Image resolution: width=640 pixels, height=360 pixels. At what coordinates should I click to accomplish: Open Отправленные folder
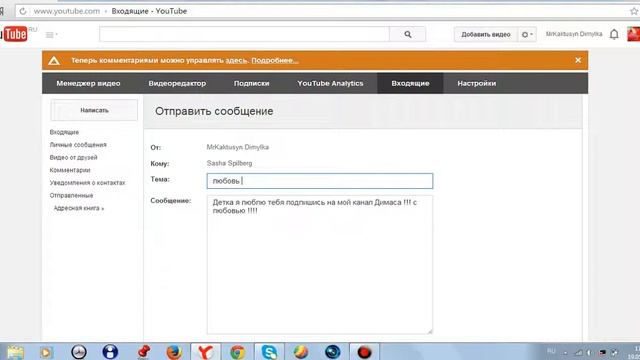71,196
